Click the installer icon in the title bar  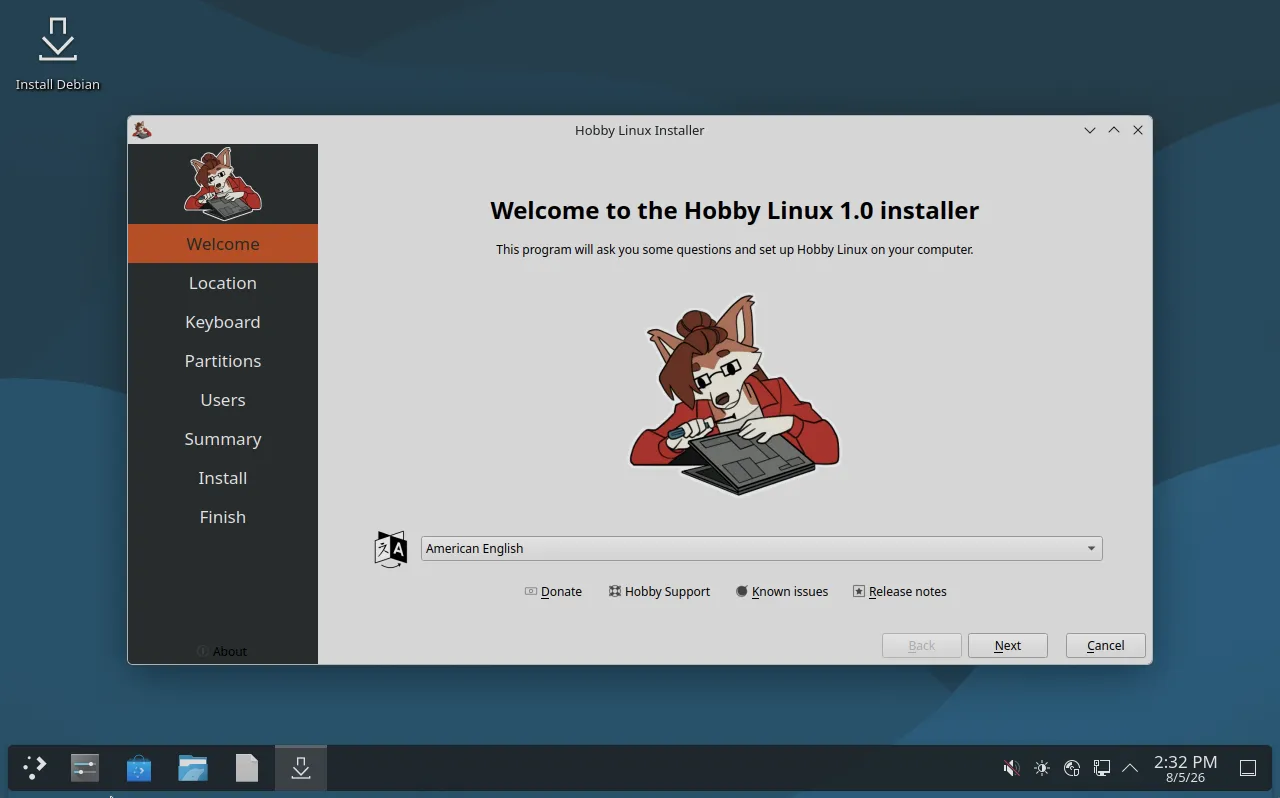click(x=142, y=130)
